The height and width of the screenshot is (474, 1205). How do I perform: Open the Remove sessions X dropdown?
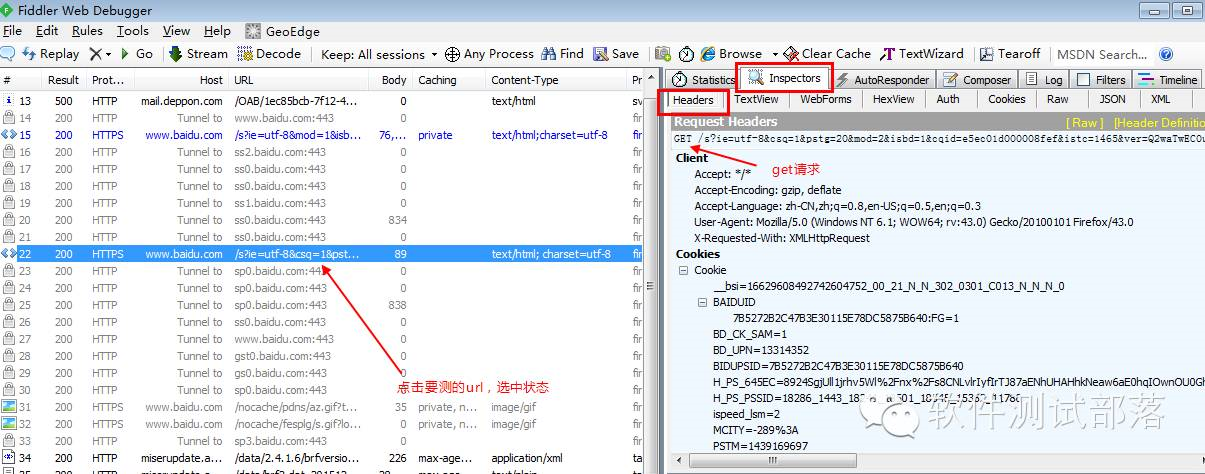pyautogui.click(x=100, y=54)
